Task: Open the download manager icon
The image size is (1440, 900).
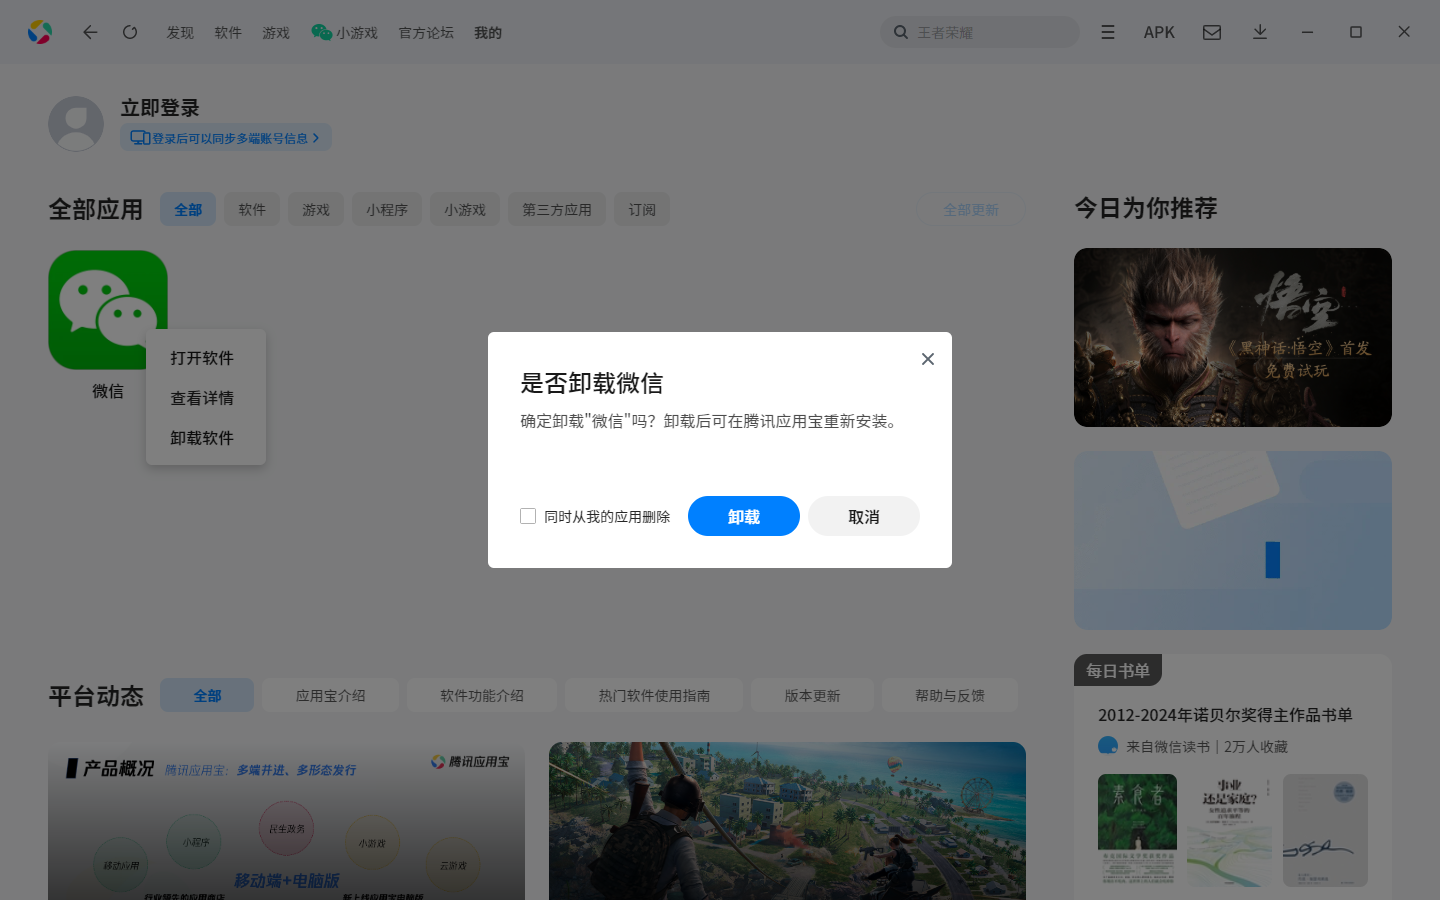Action: point(1259,32)
